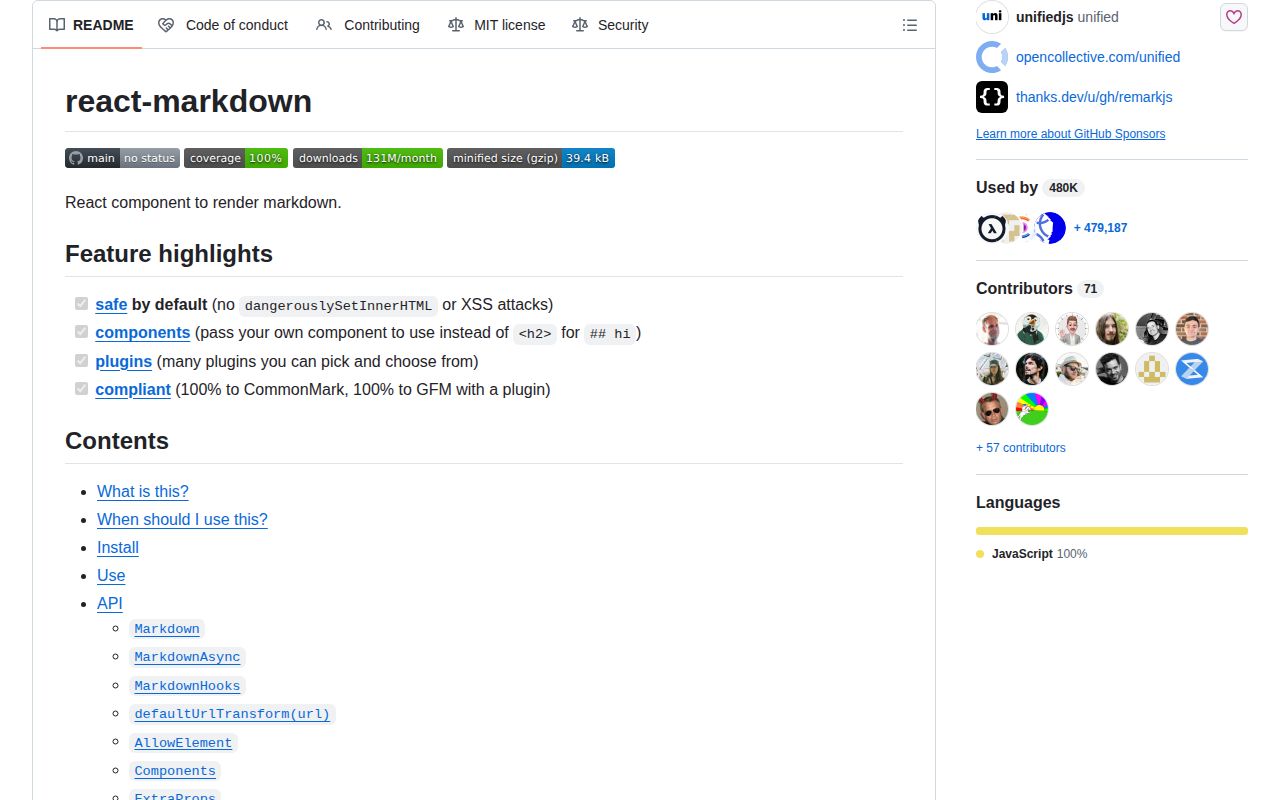The height and width of the screenshot is (800, 1280).
Task: Open the blue hourglass contributor avatar
Action: click(1192, 369)
